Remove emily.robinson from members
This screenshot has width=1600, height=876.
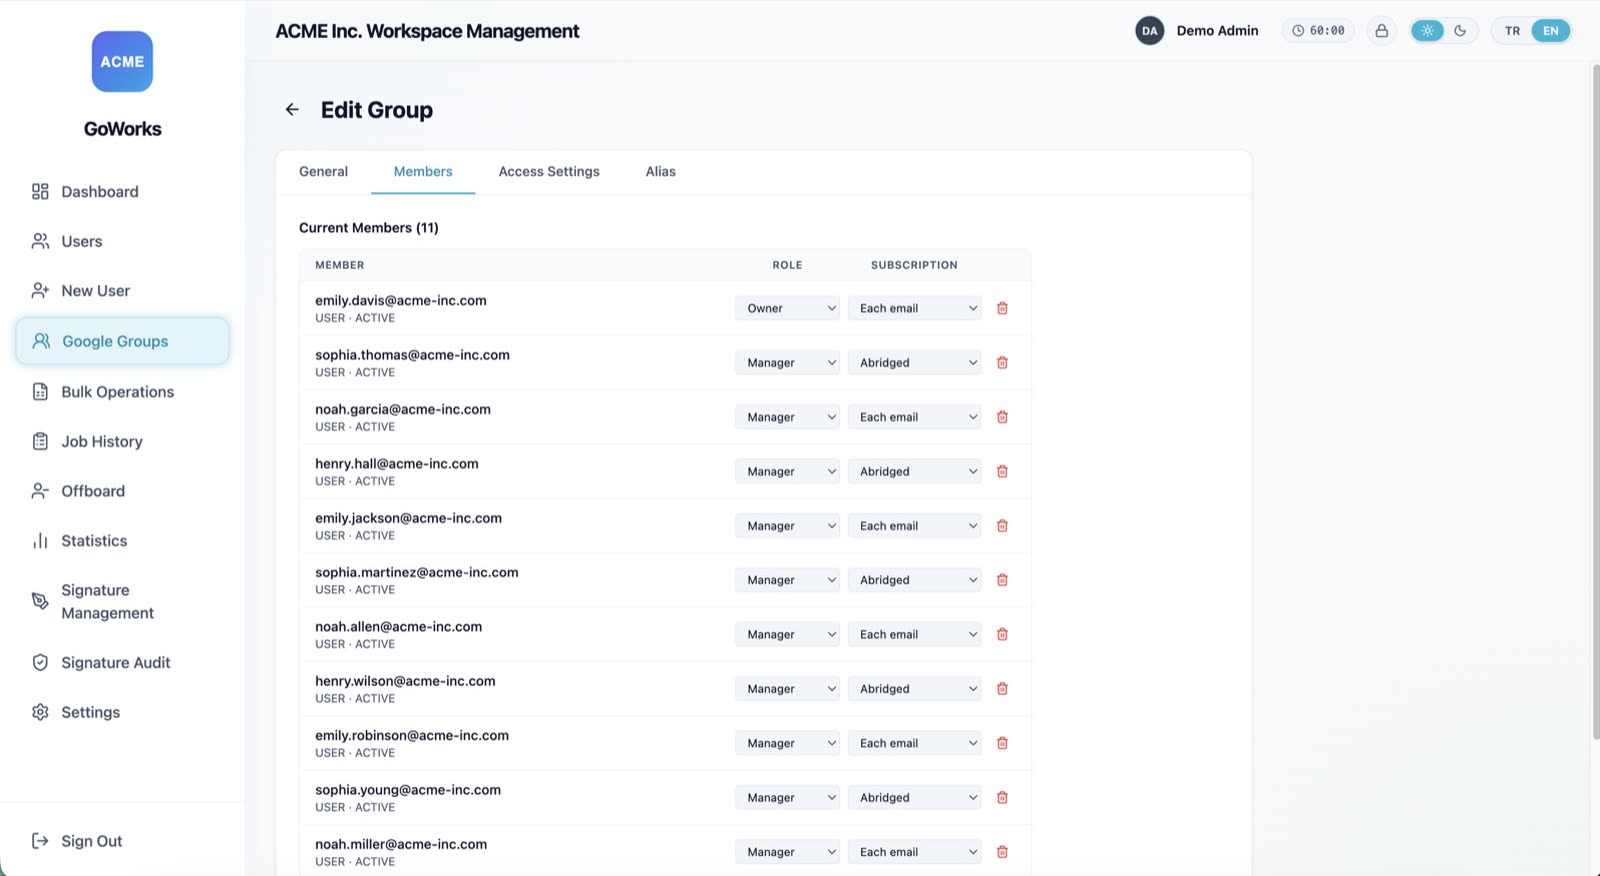coord(1002,743)
